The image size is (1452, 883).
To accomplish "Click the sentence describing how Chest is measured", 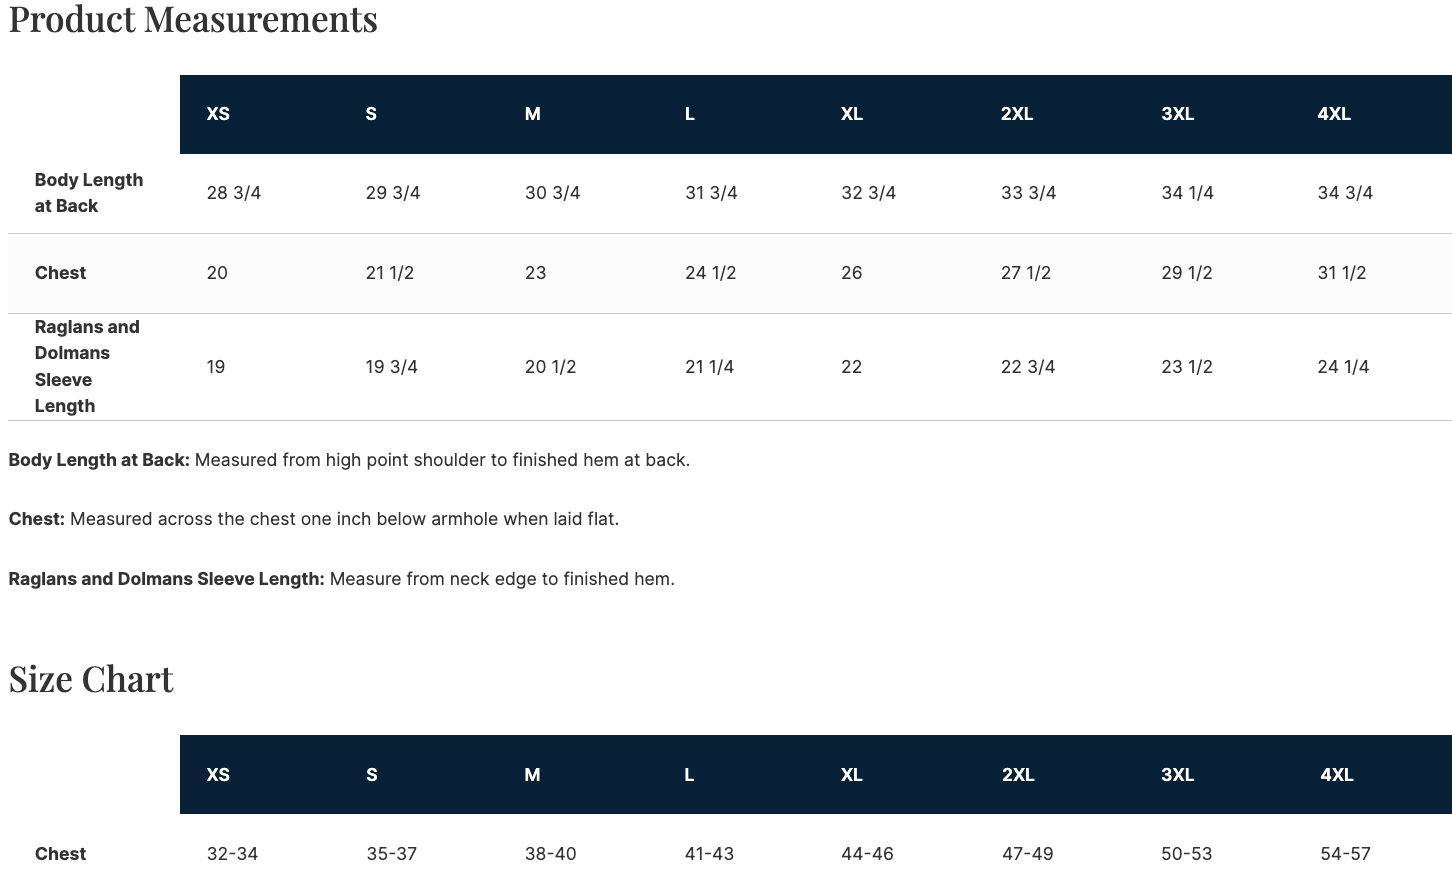I will tap(313, 519).
